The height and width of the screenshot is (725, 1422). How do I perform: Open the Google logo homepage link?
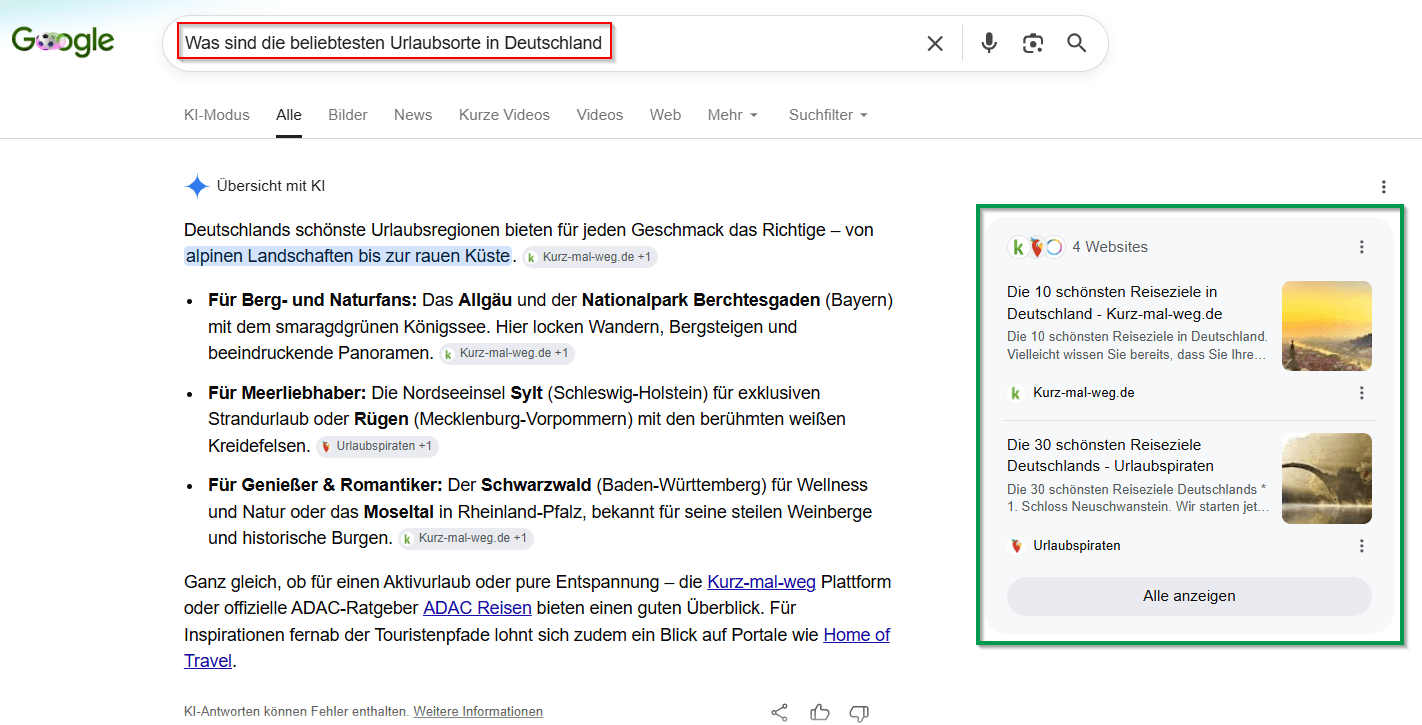pos(62,41)
